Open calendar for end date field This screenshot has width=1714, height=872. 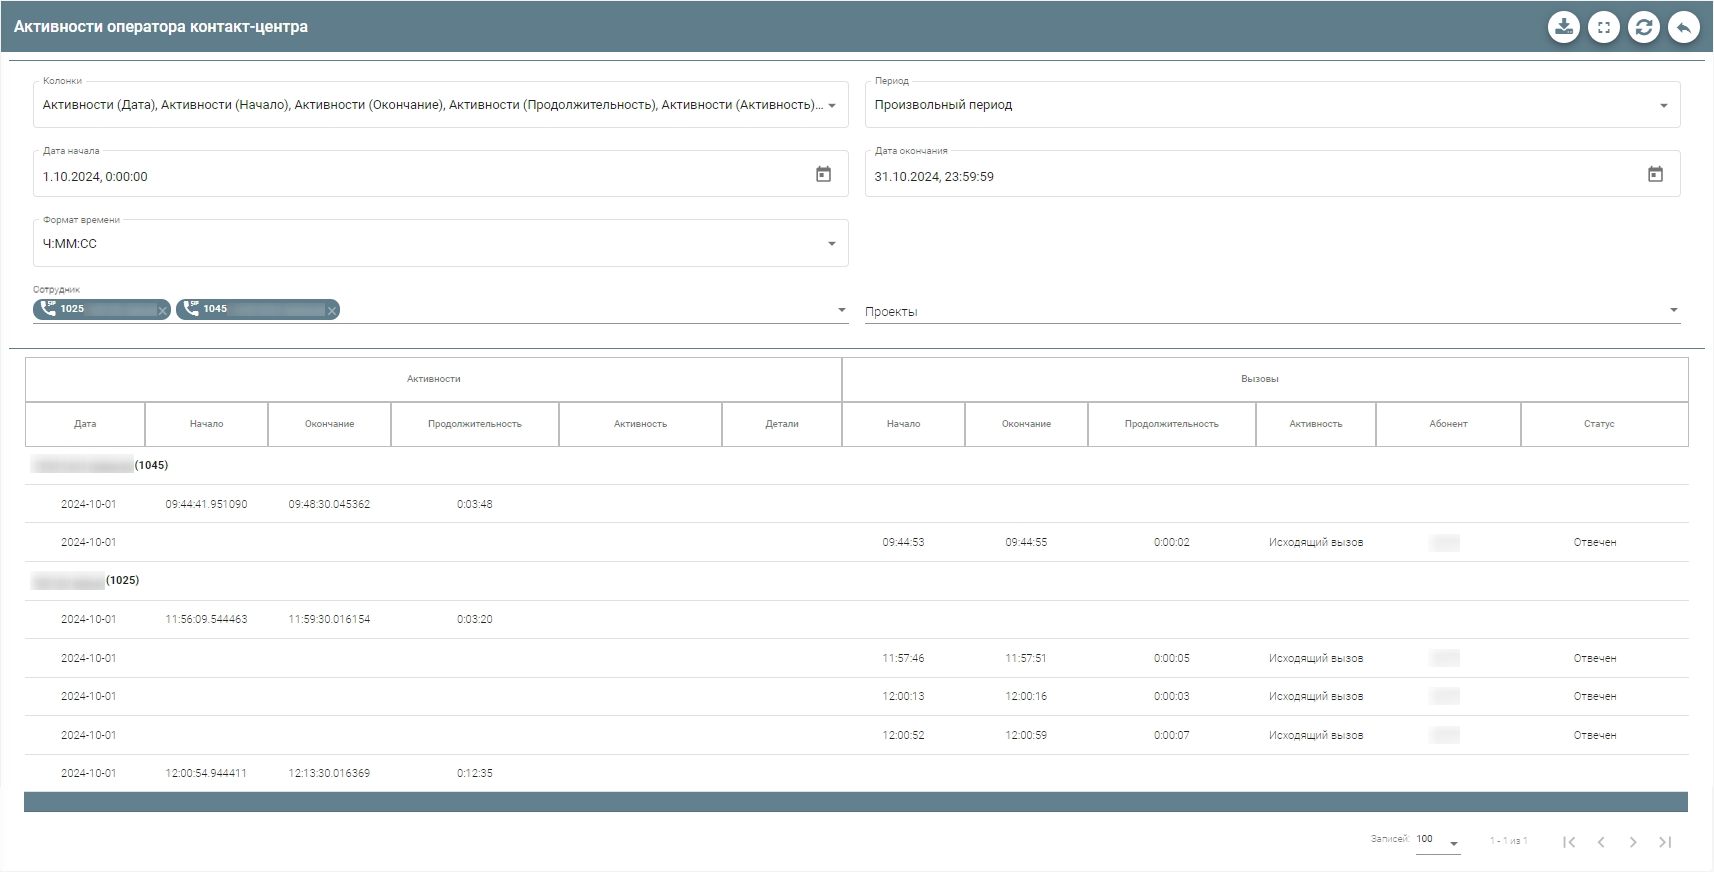[x=1655, y=175]
